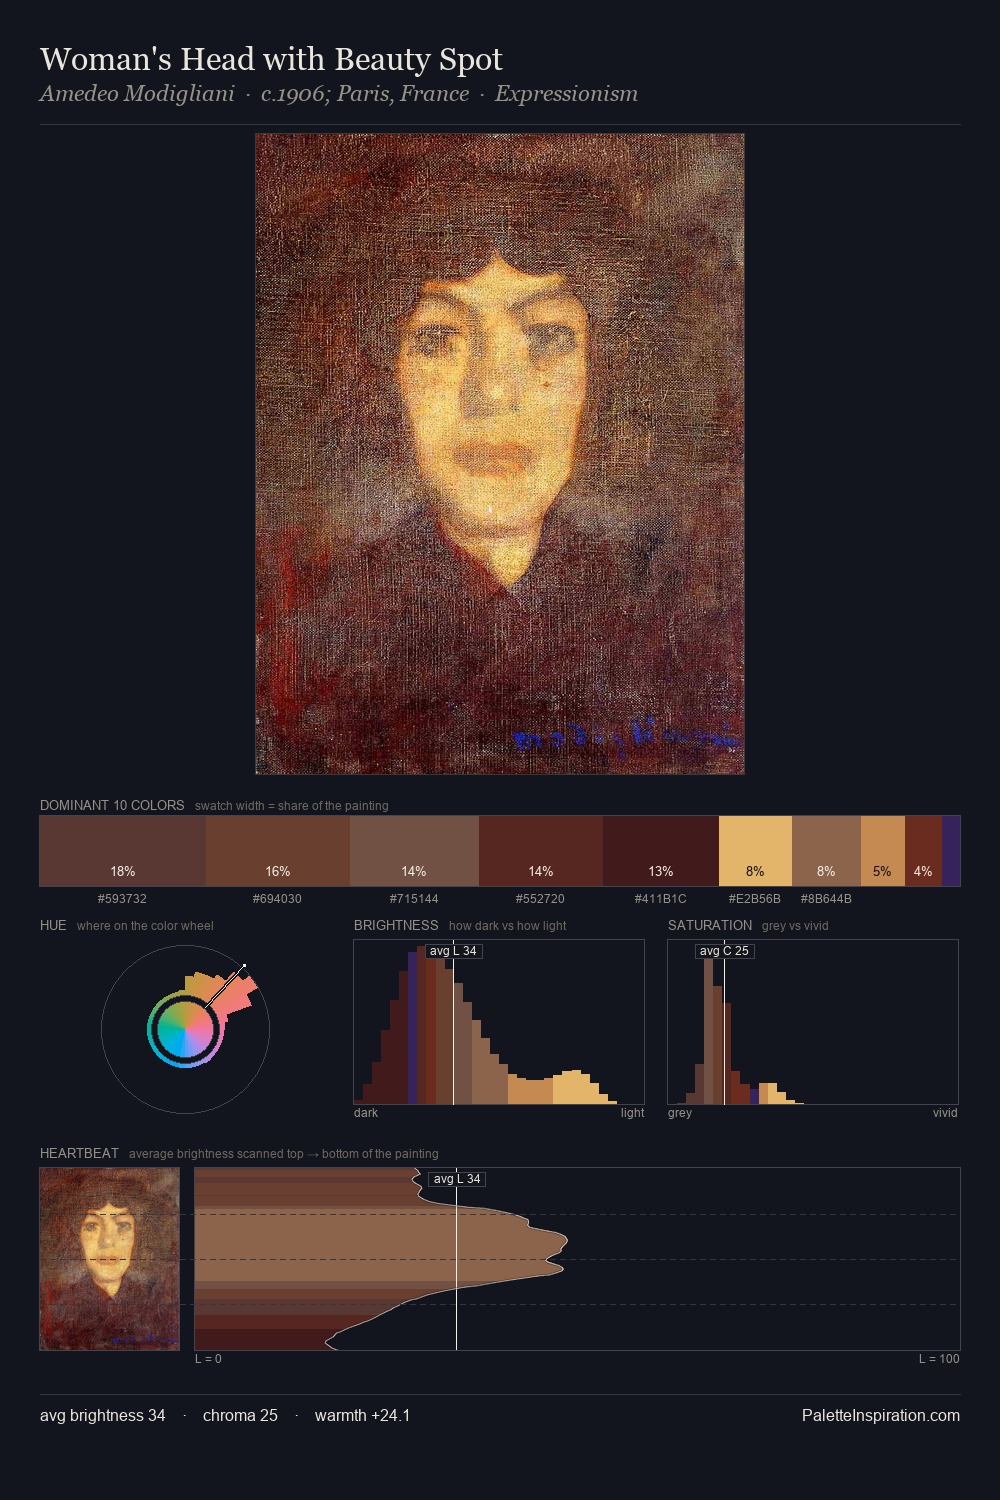Pick the 8% brown swatch #8B644B
The height and width of the screenshot is (1500, 1000).
826,851
